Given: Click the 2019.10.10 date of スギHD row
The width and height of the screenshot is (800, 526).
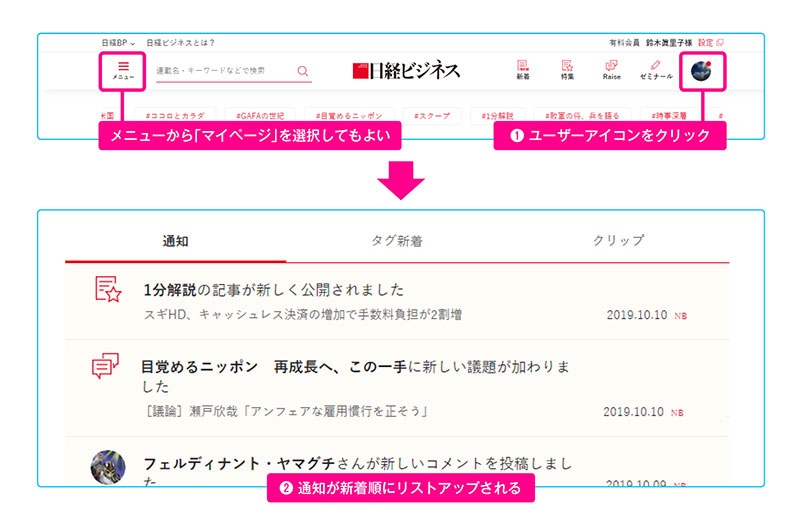Looking at the screenshot, I should coord(637,315).
